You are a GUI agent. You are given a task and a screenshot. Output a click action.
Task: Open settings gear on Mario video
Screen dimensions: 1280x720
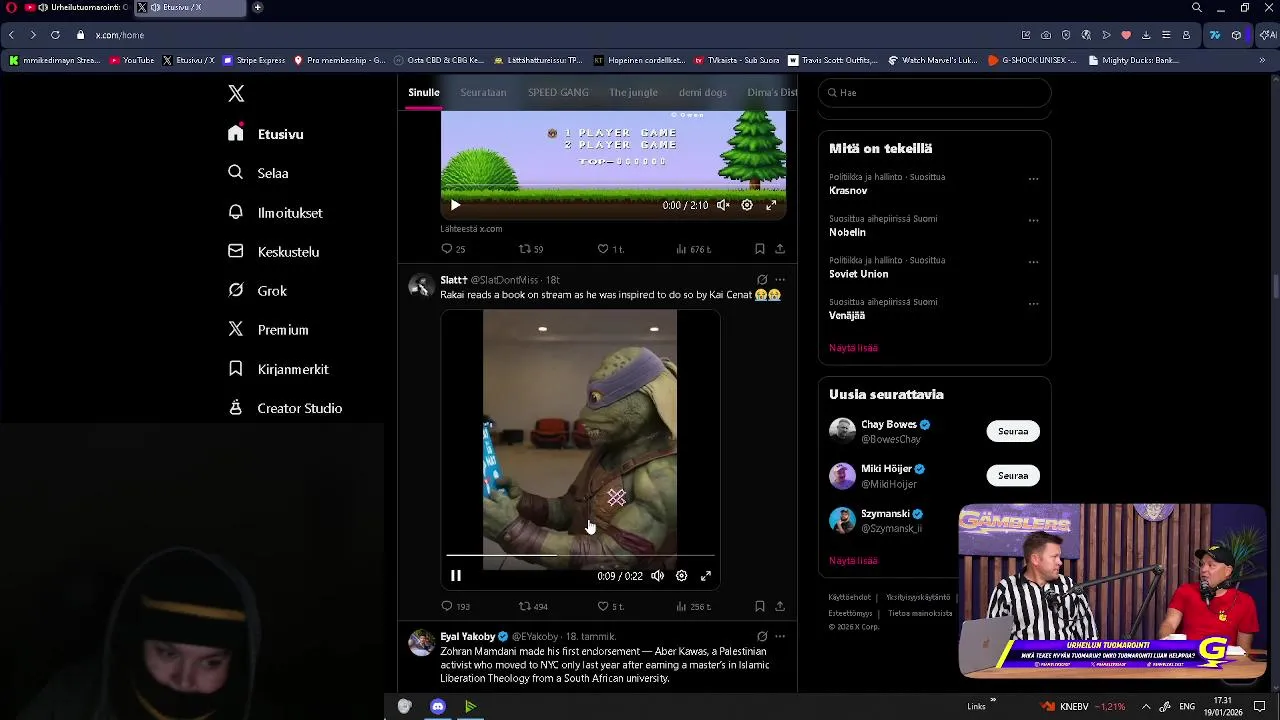point(747,205)
